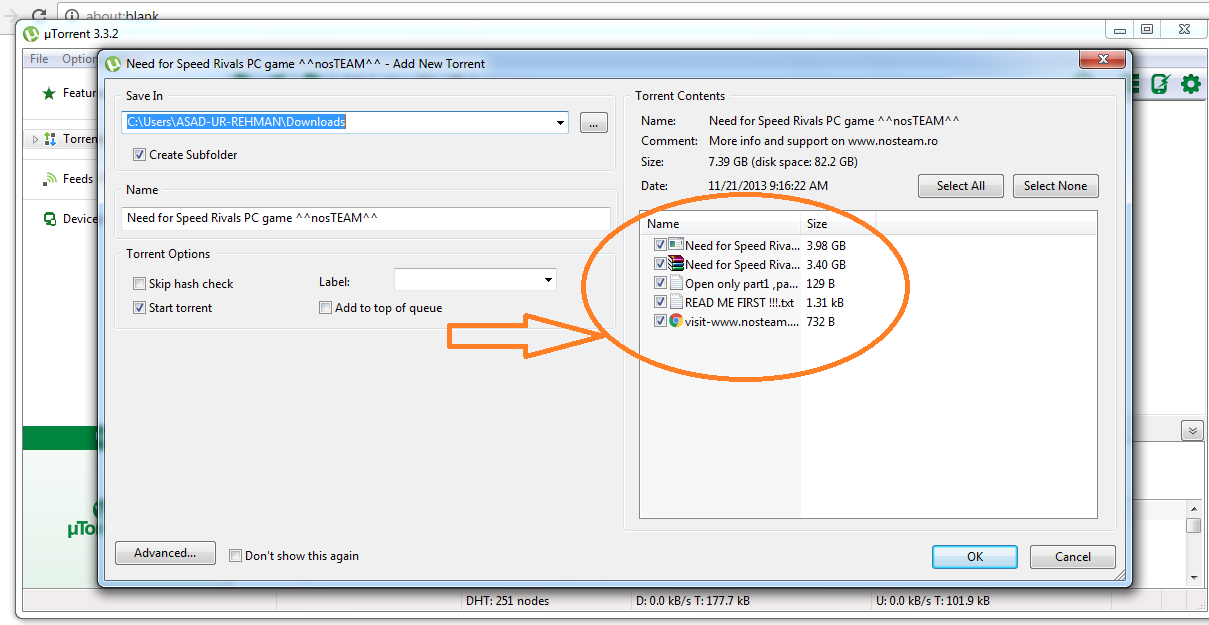The image size is (1209, 625).
Task: Select the Open only part1 file name
Action: click(742, 283)
